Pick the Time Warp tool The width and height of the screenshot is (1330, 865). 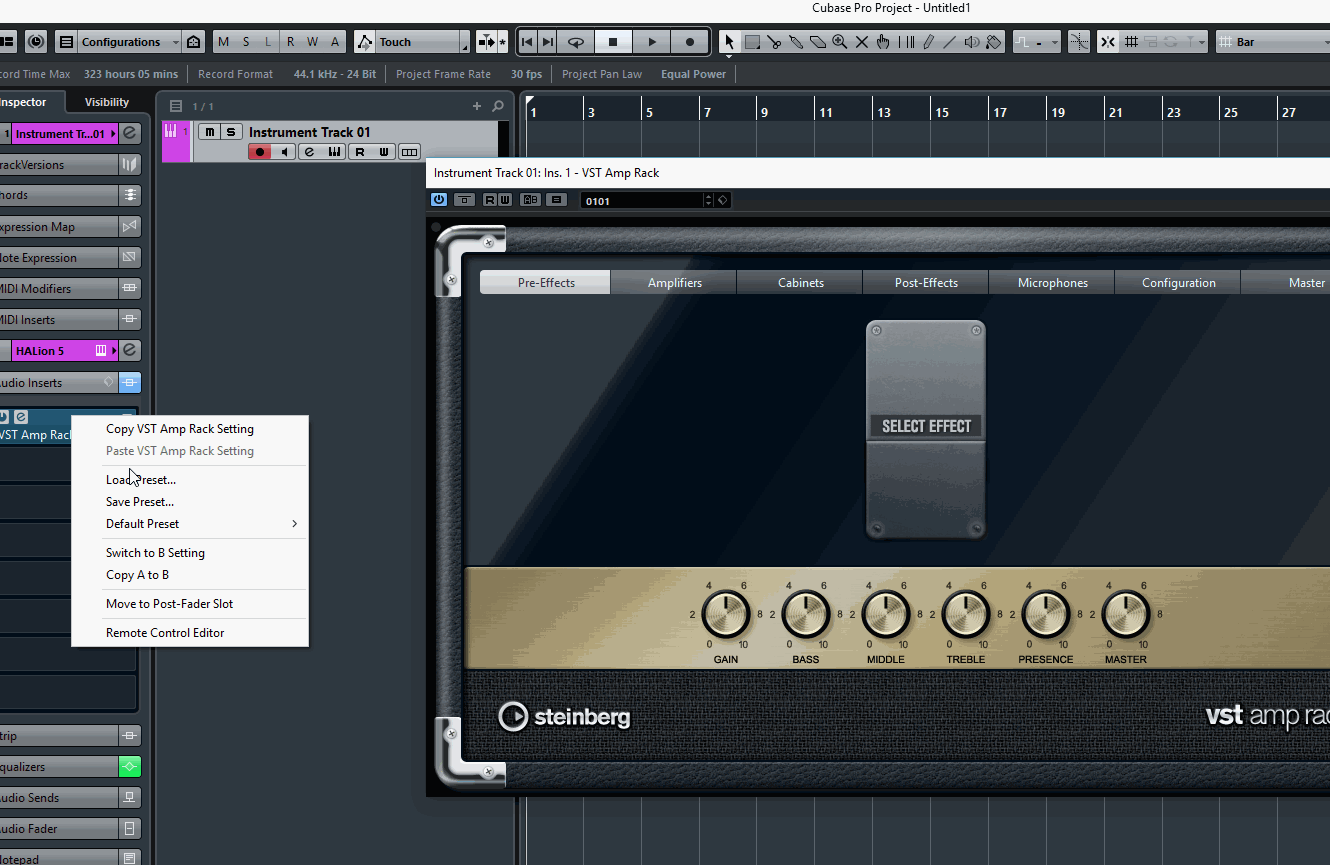(x=907, y=42)
